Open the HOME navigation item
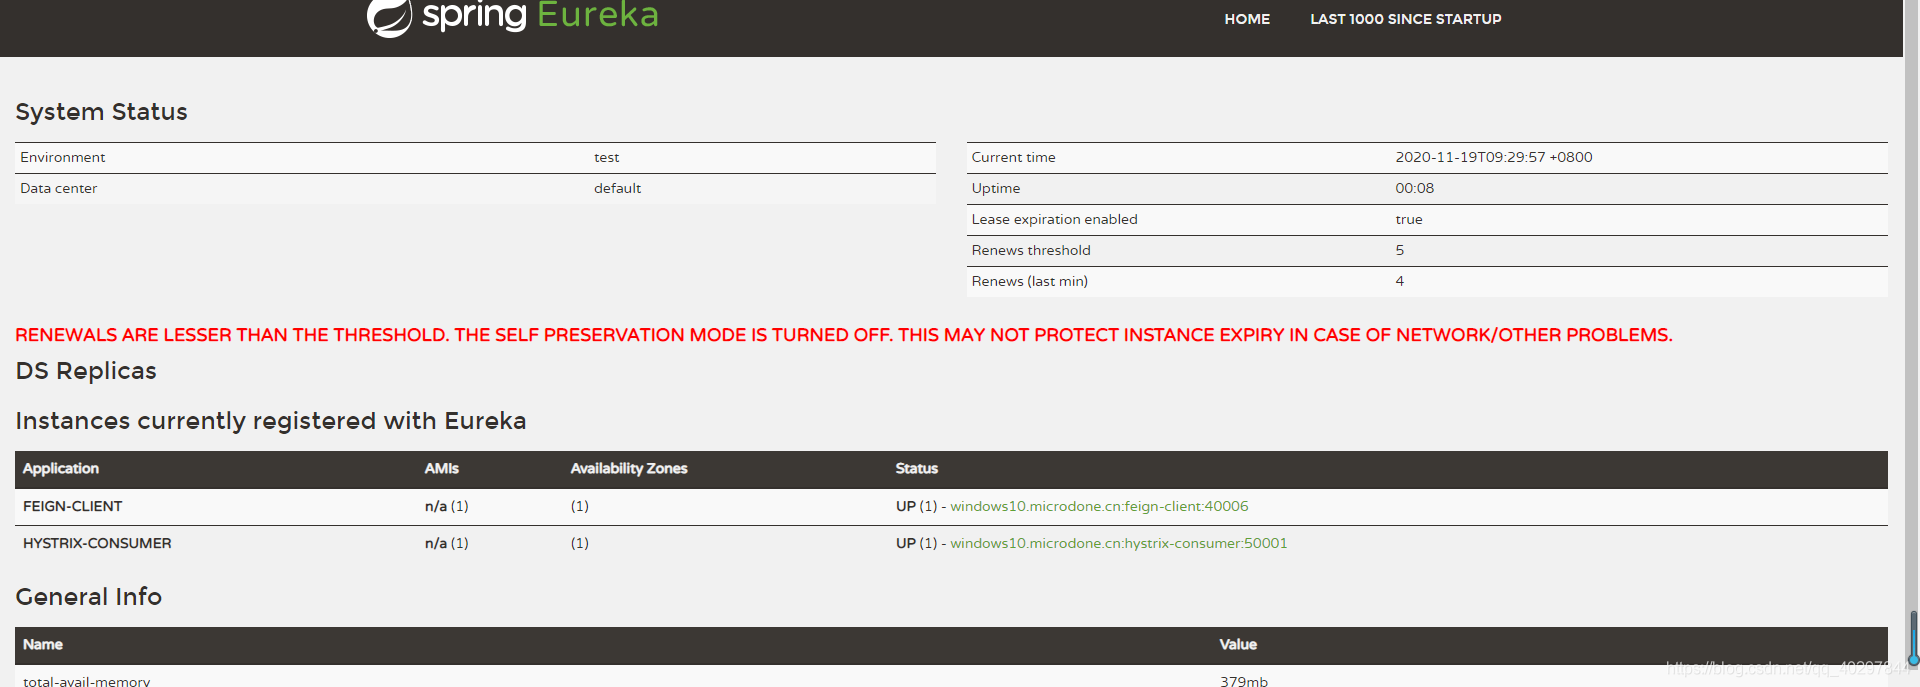1920x687 pixels. [x=1247, y=19]
